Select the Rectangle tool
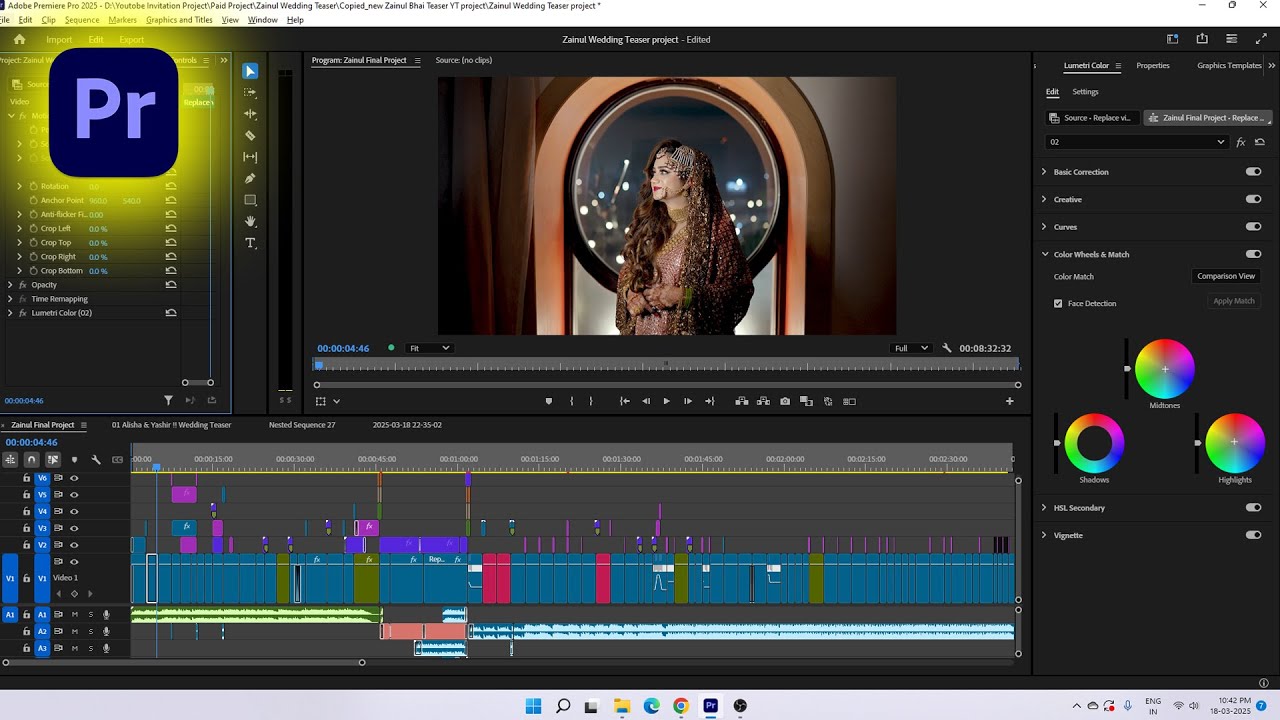Image resolution: width=1280 pixels, height=720 pixels. (250, 200)
